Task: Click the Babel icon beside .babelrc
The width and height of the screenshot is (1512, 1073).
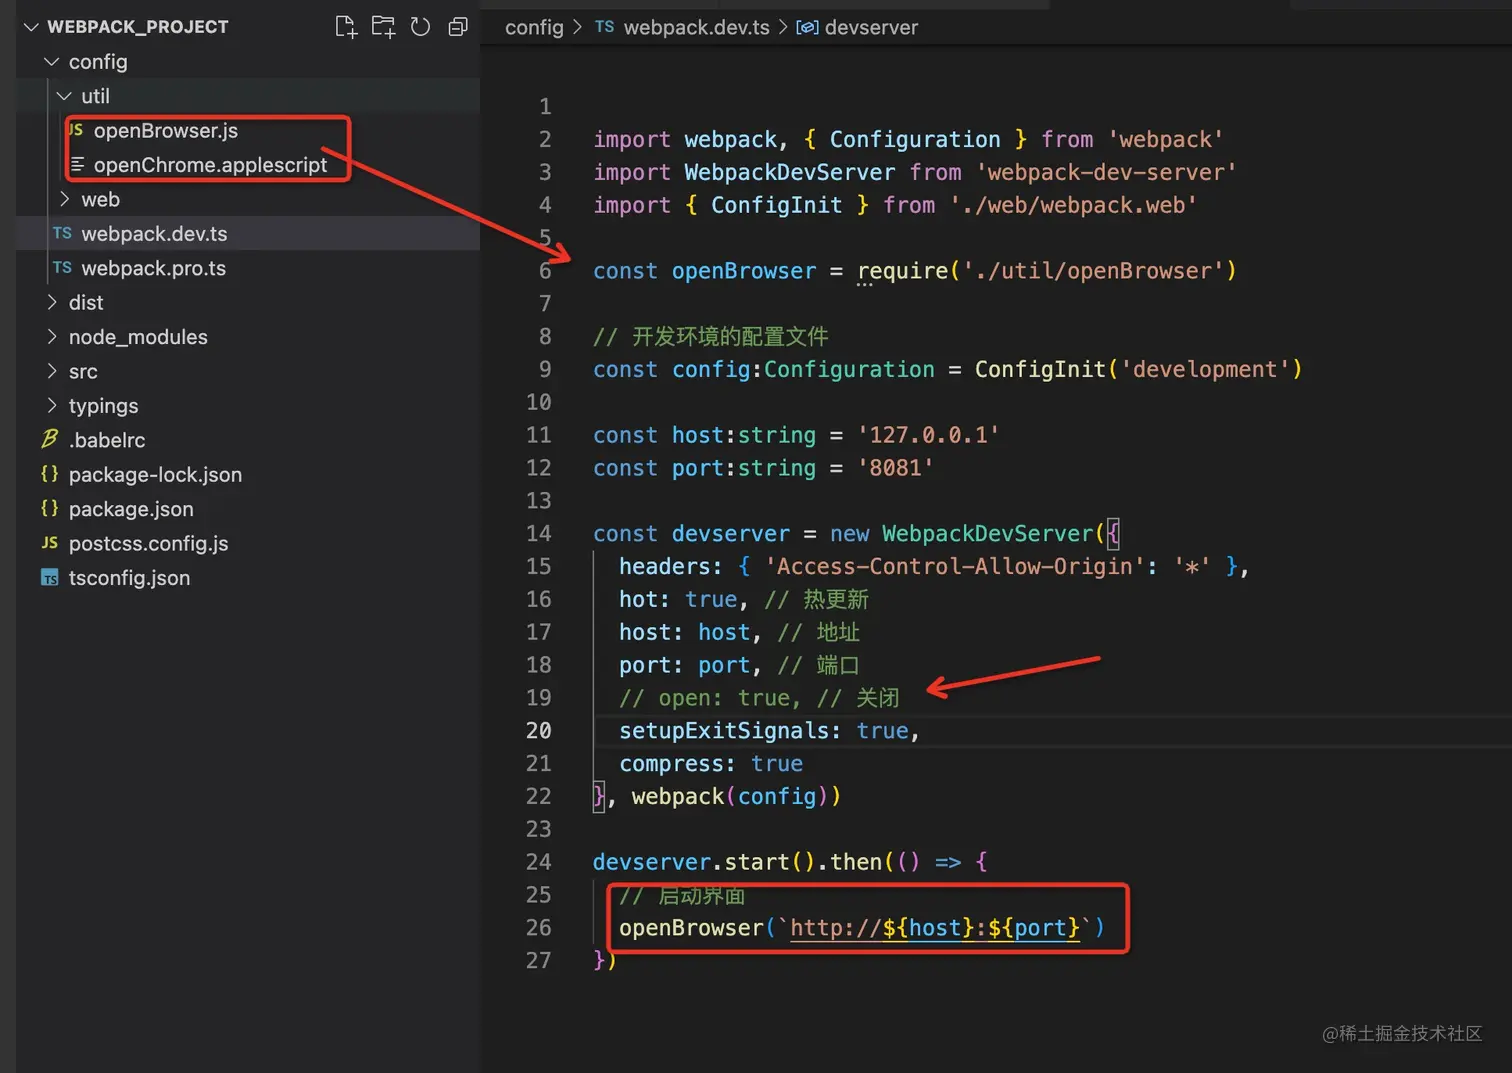Action: [49, 439]
